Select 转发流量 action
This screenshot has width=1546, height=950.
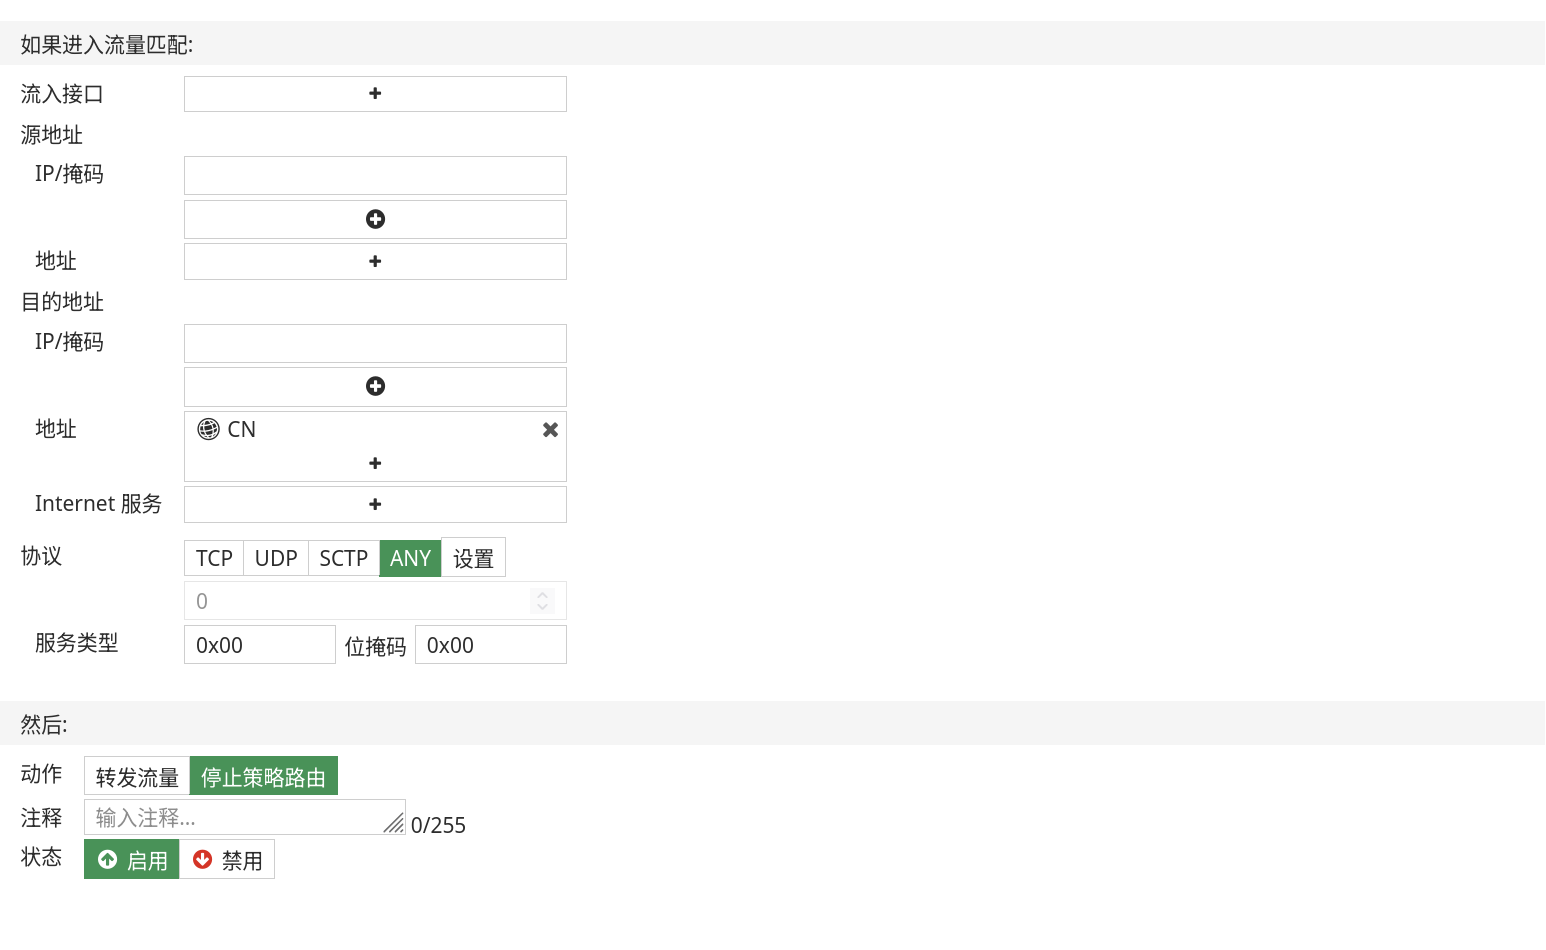click(137, 776)
